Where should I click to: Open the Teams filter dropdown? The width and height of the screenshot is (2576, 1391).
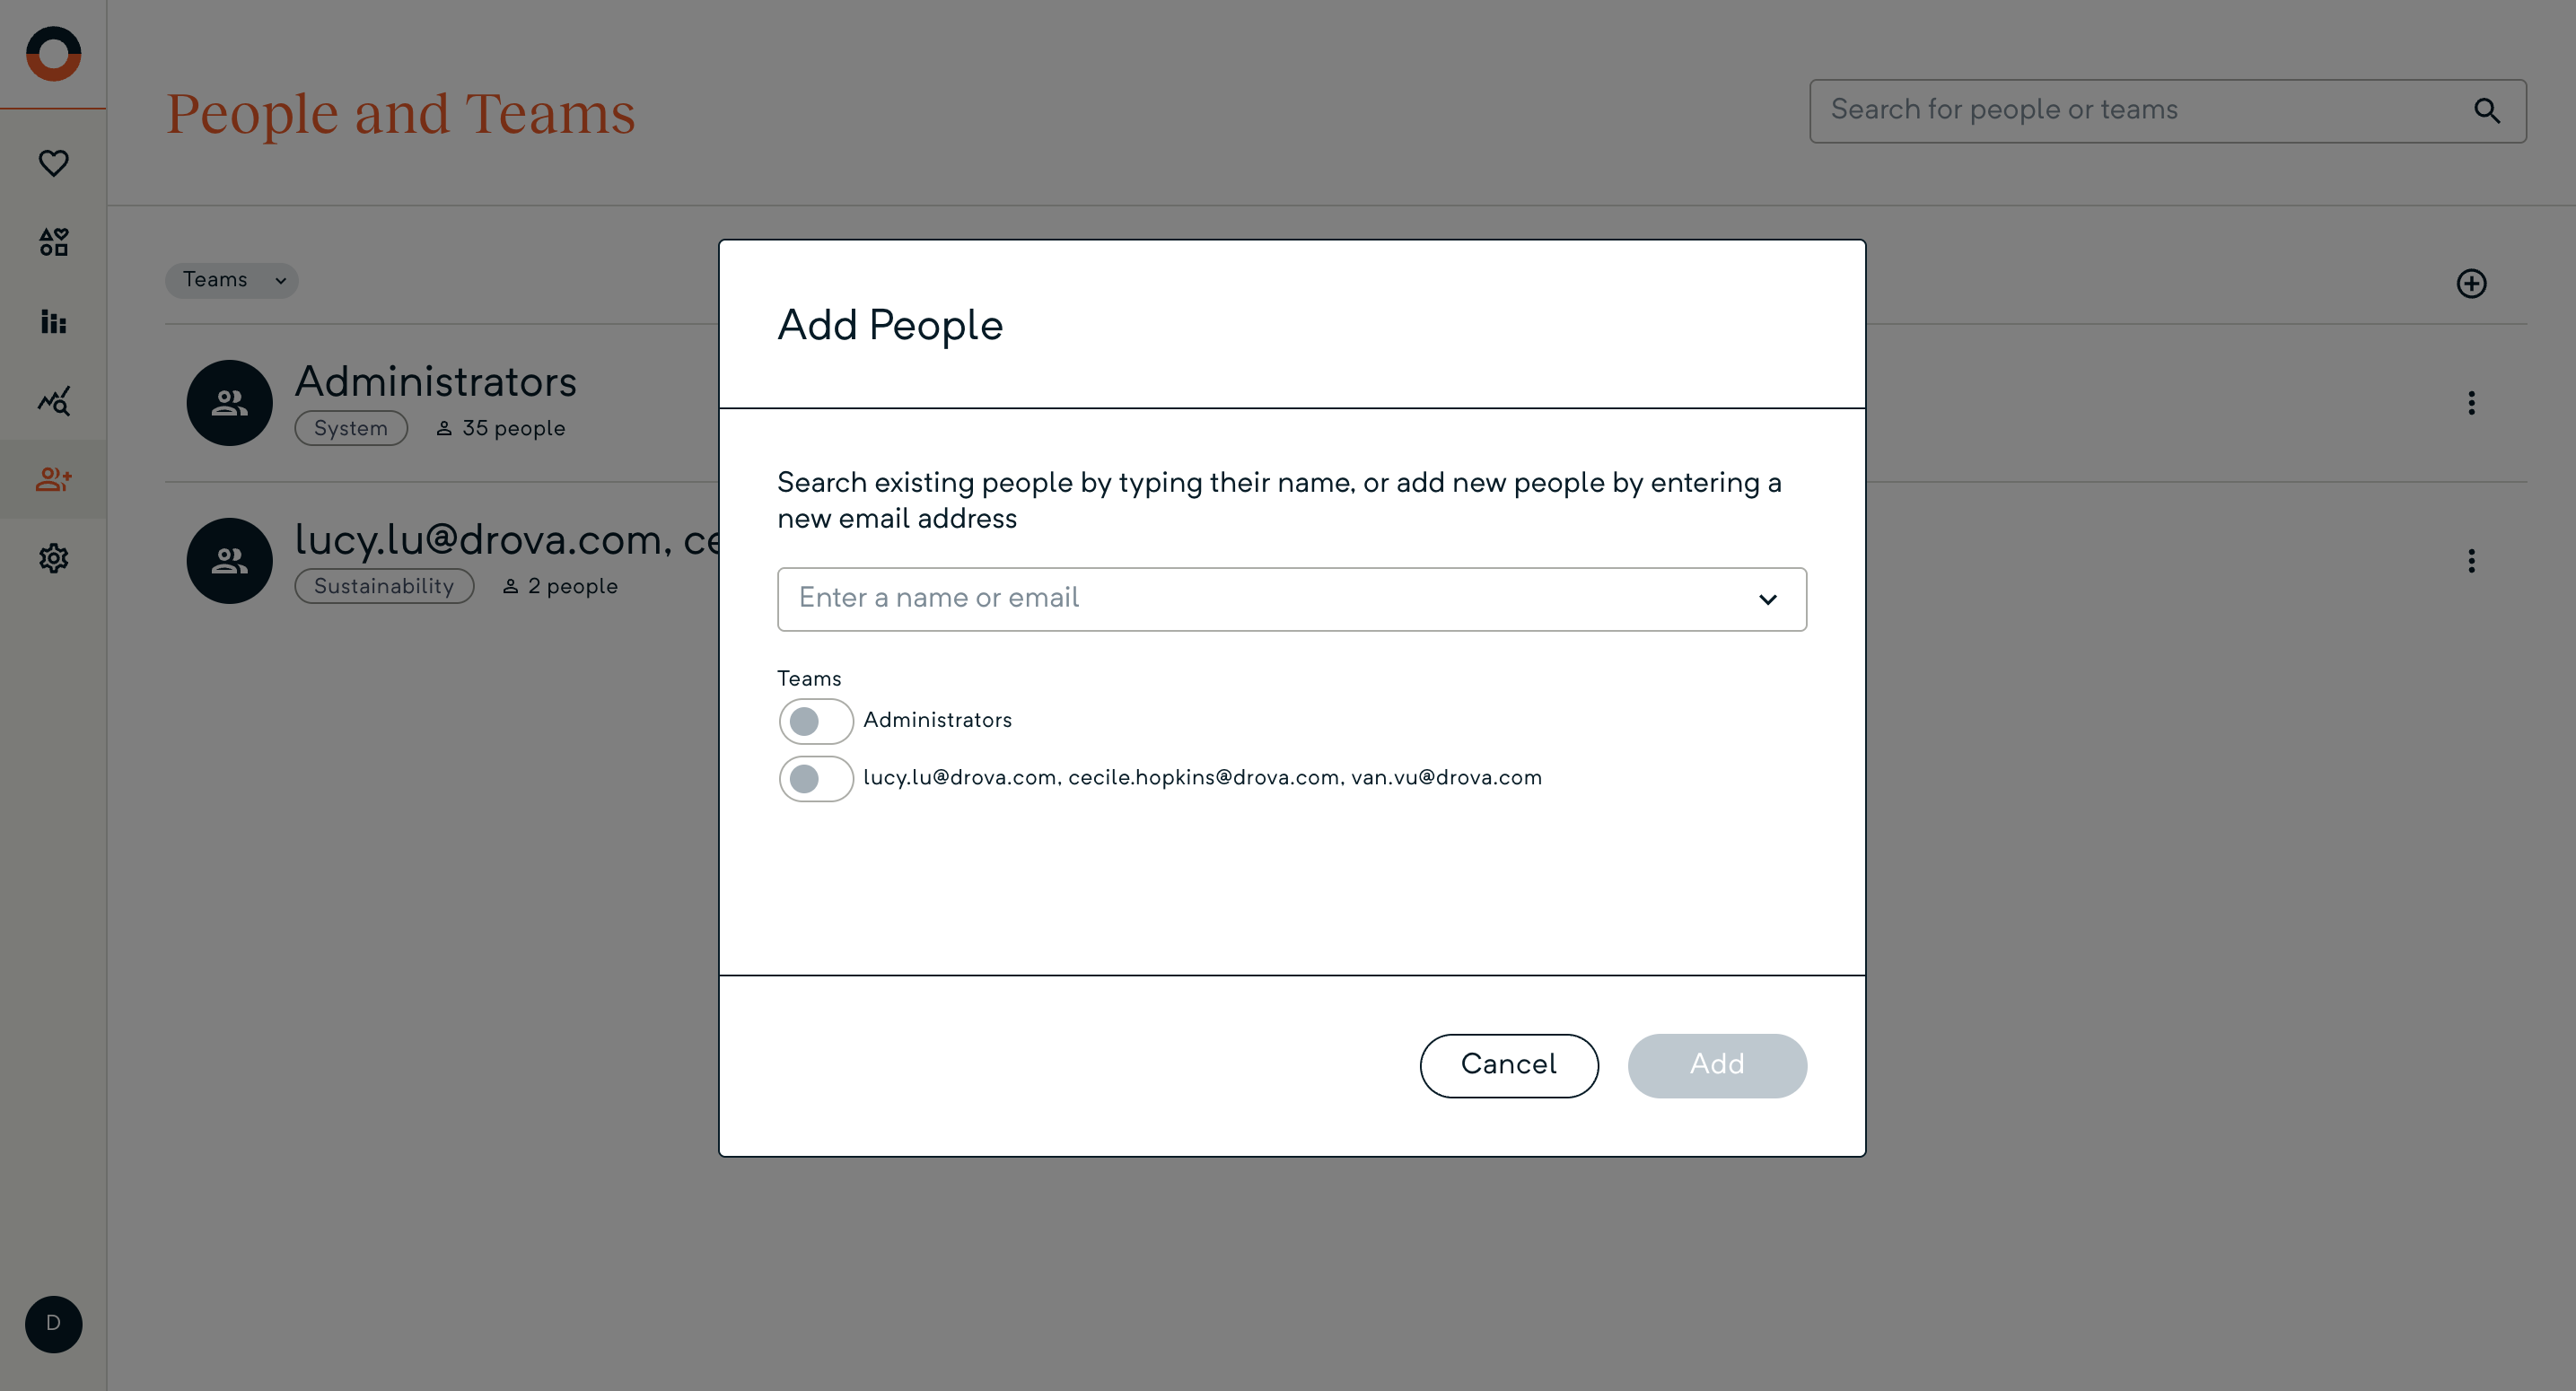(232, 280)
